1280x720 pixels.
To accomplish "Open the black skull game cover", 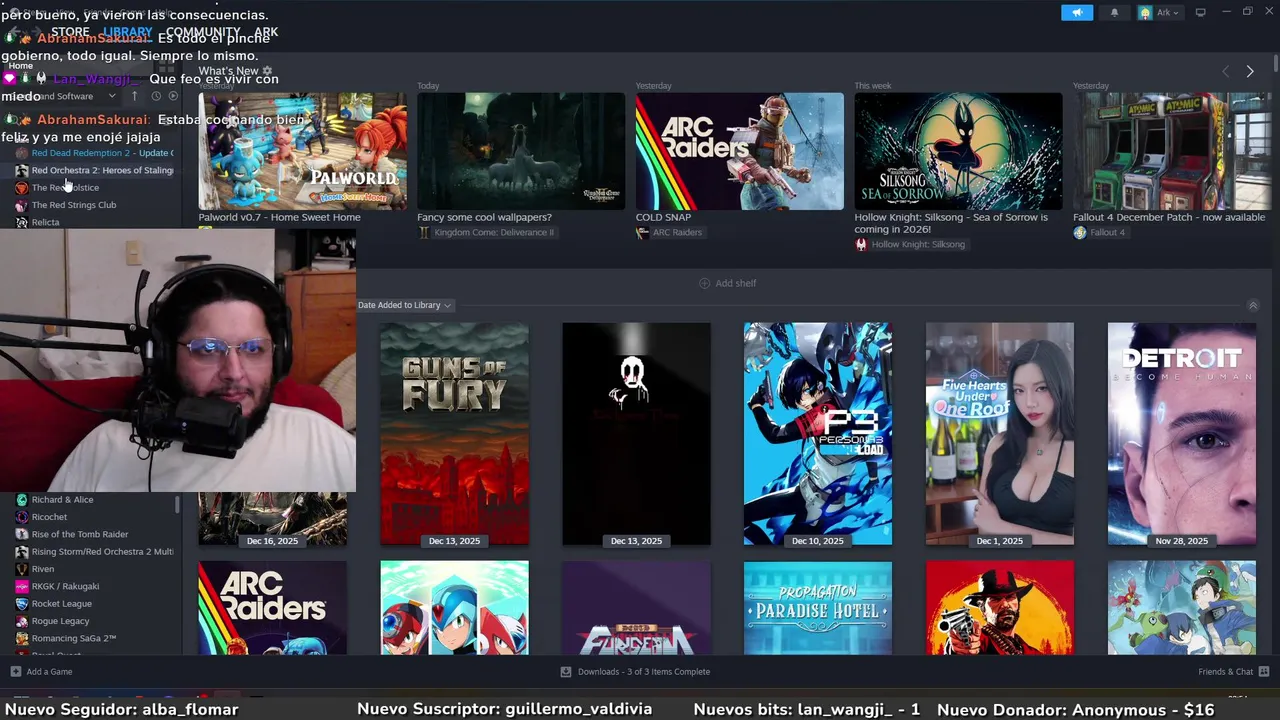I will coord(636,434).
